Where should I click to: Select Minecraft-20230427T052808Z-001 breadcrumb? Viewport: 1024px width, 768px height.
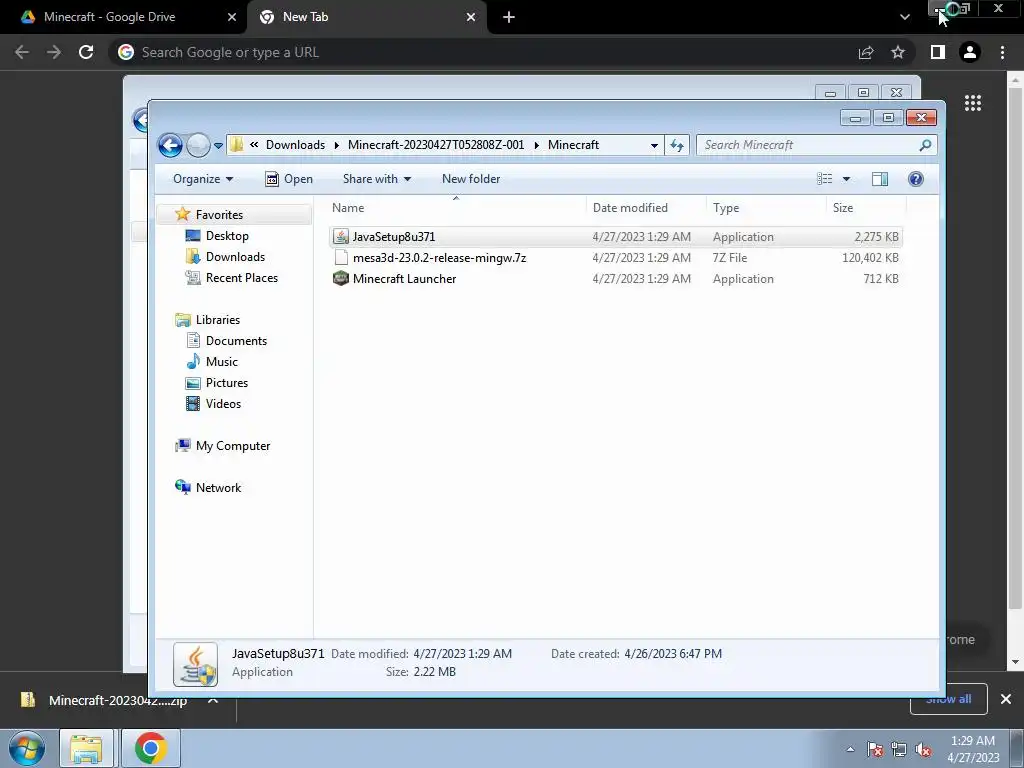[x=436, y=145]
